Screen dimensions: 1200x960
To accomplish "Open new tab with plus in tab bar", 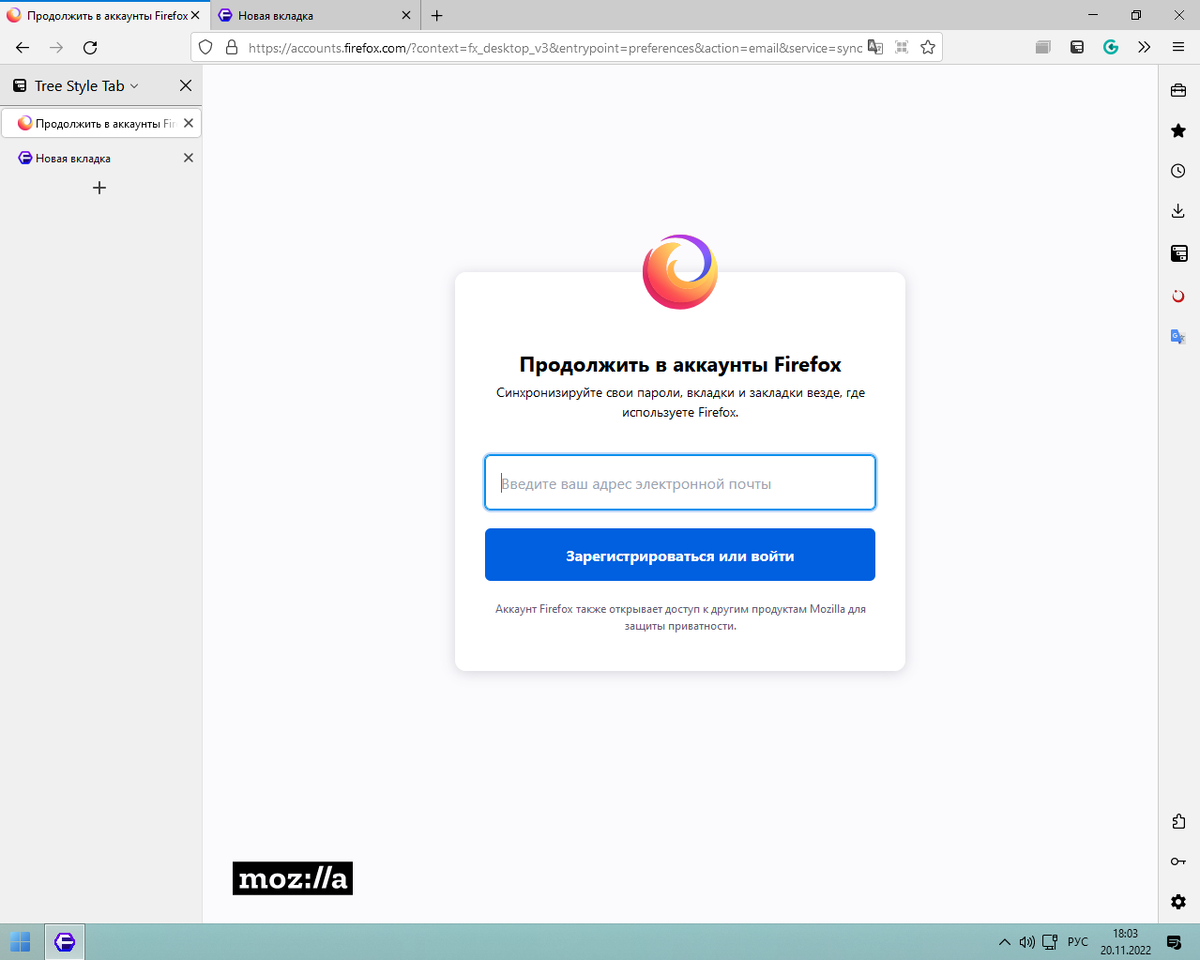I will (x=437, y=16).
